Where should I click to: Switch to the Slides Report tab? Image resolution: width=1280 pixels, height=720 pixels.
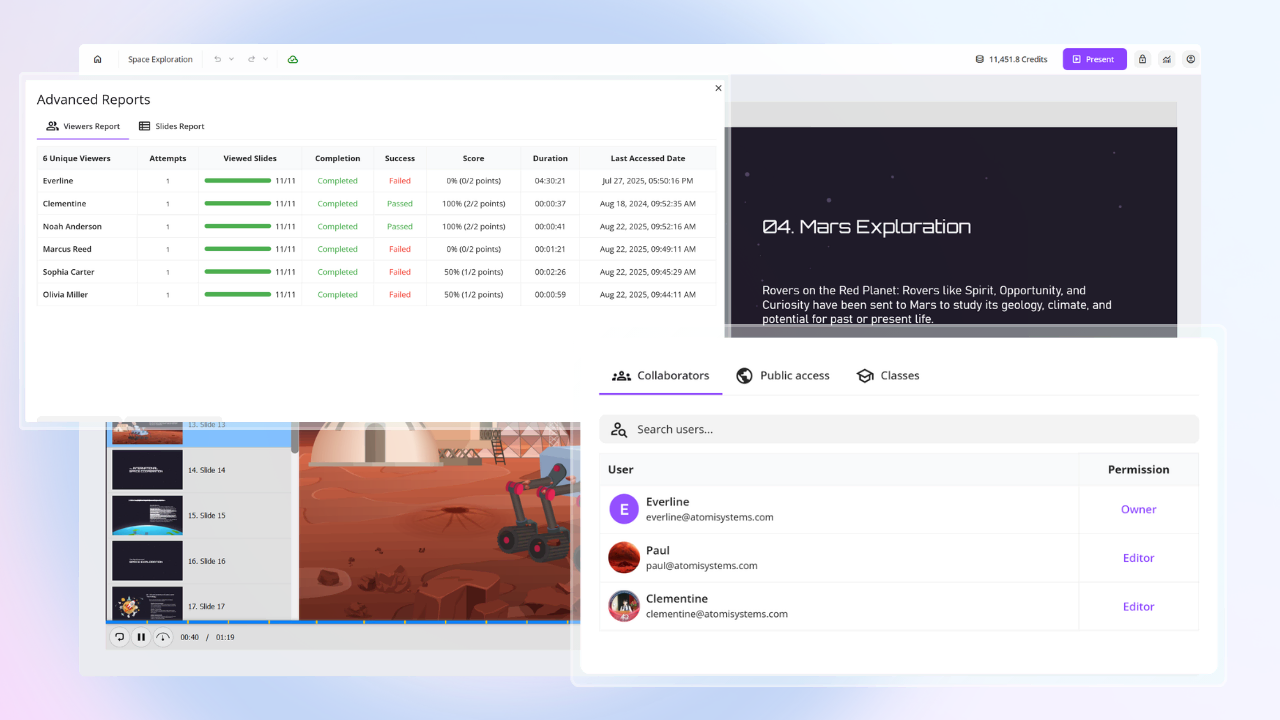(171, 126)
